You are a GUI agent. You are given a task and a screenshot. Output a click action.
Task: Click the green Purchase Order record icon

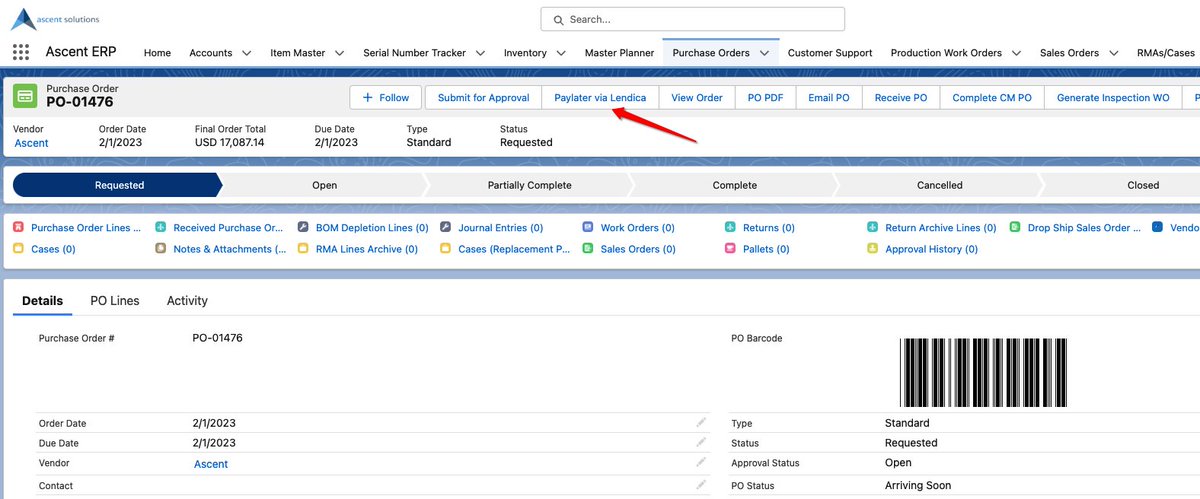25,96
